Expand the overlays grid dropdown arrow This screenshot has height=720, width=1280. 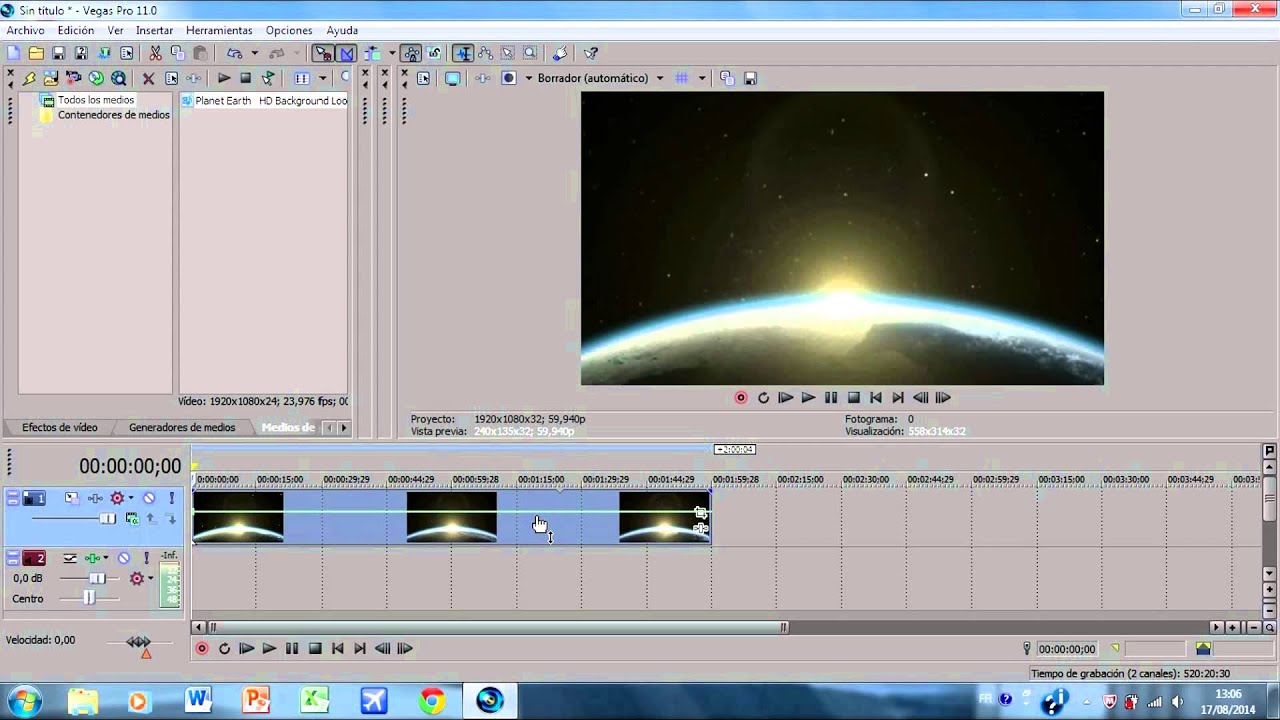(x=702, y=78)
